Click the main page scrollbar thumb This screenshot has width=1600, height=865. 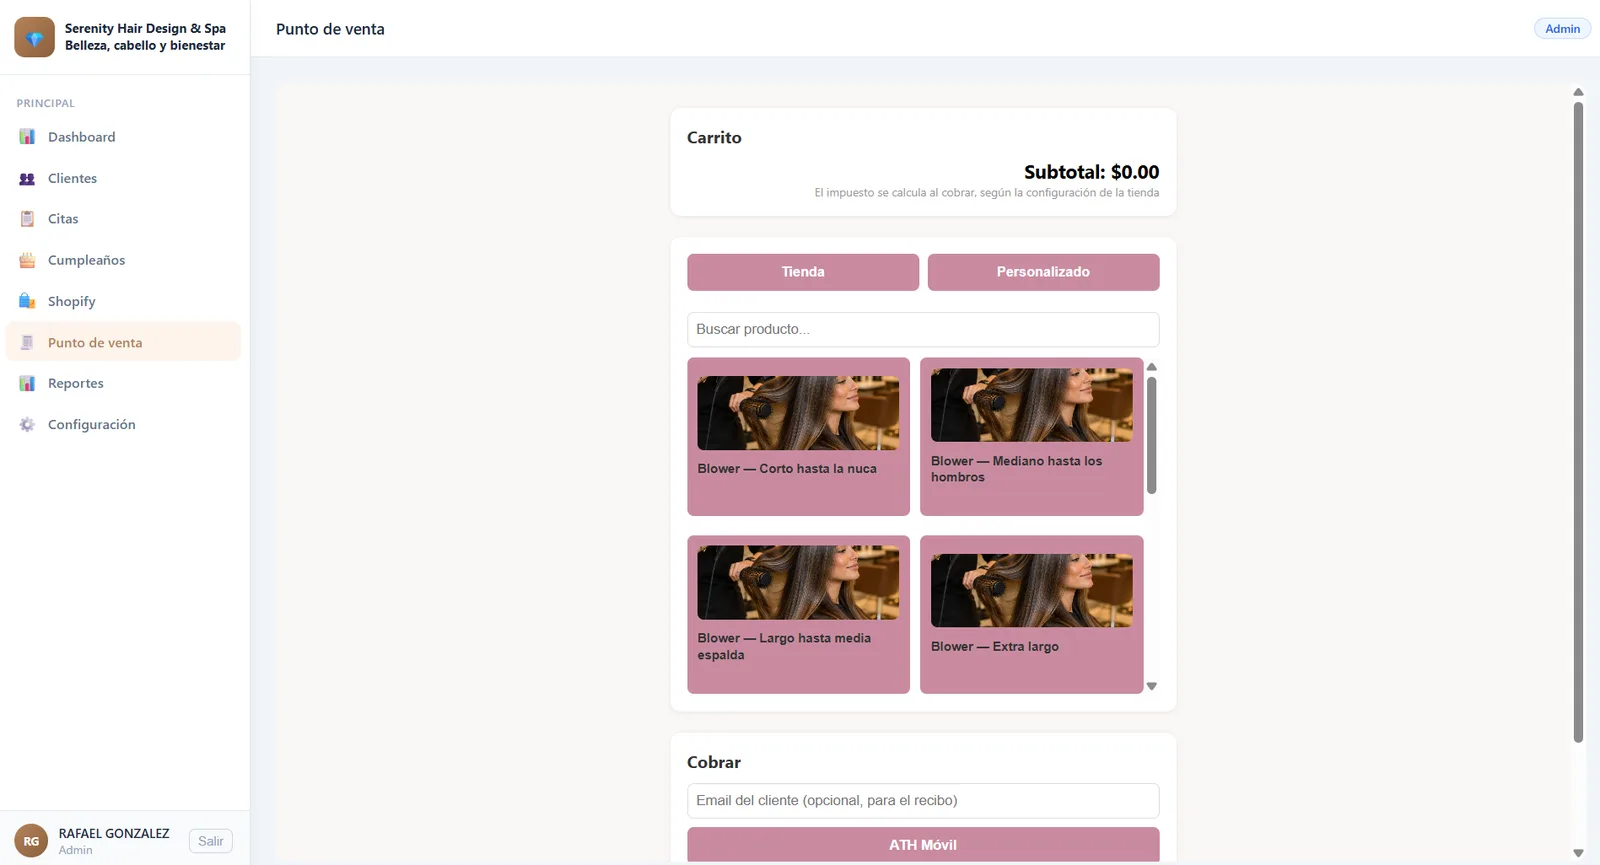pos(1578,422)
